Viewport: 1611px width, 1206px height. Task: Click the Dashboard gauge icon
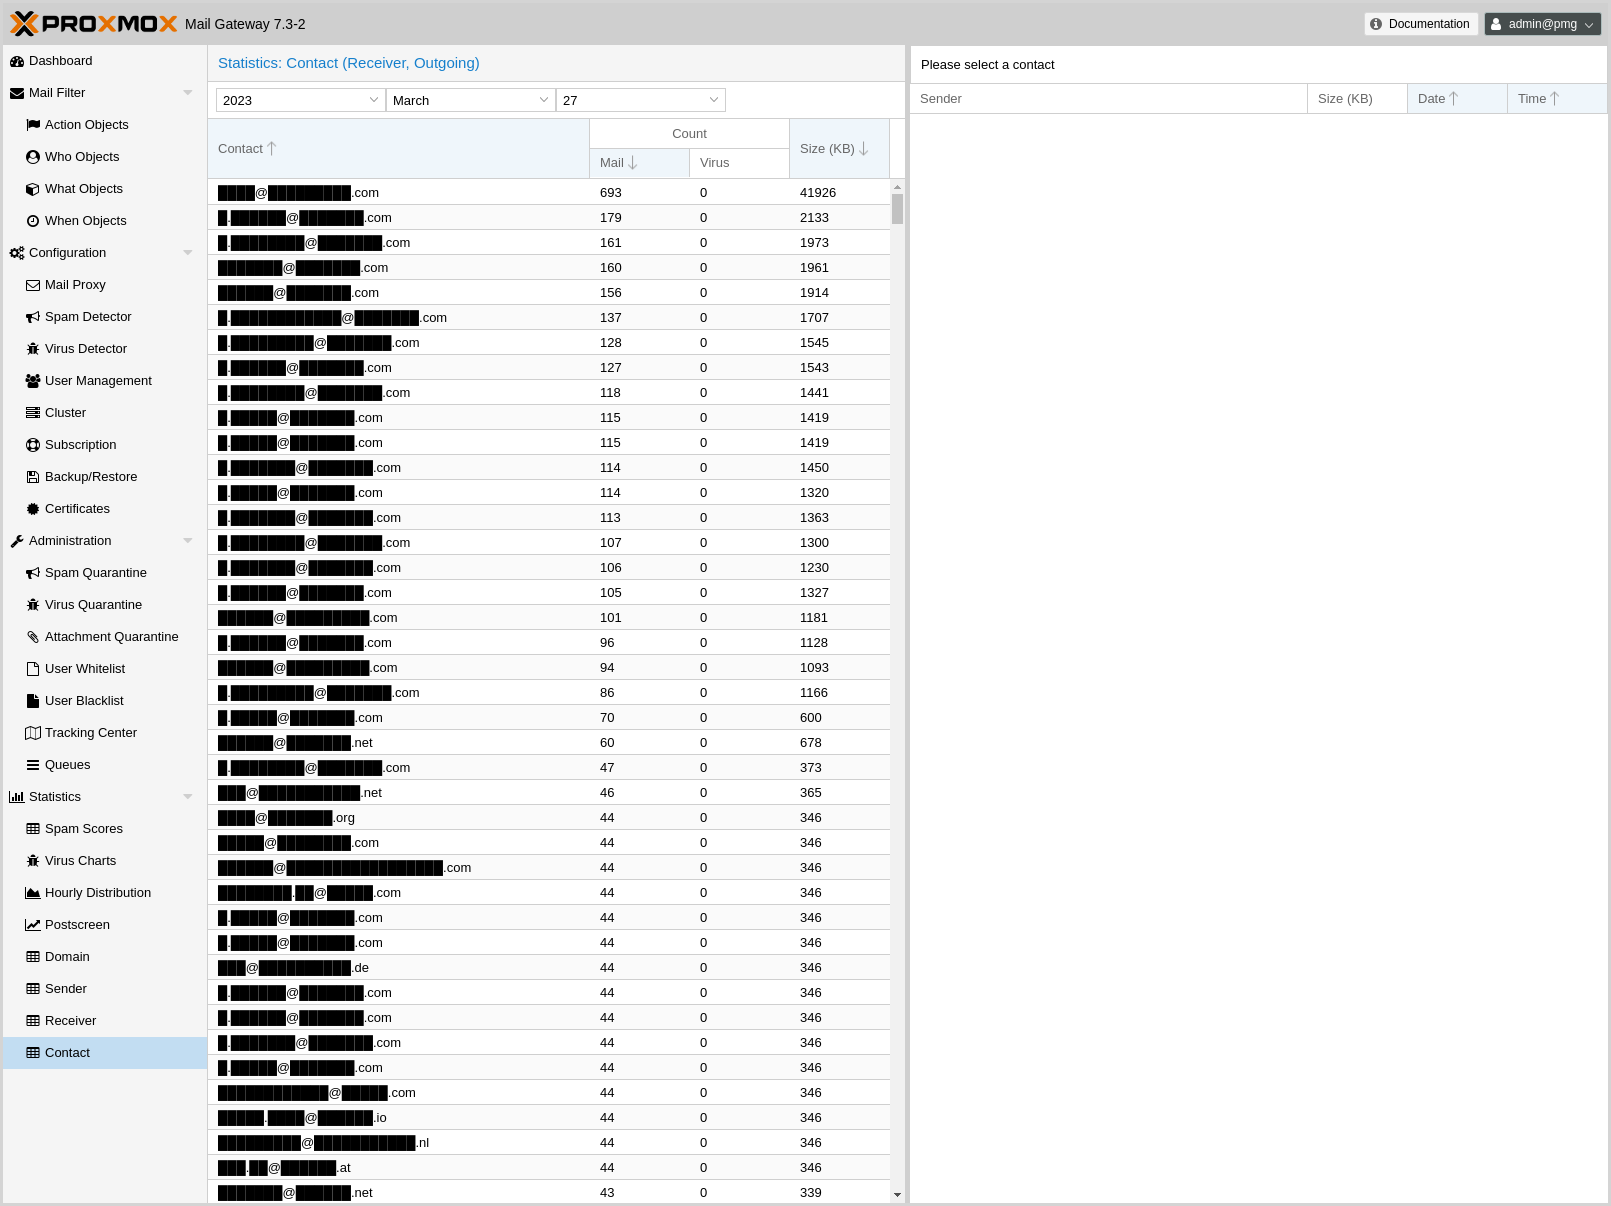click(17, 61)
